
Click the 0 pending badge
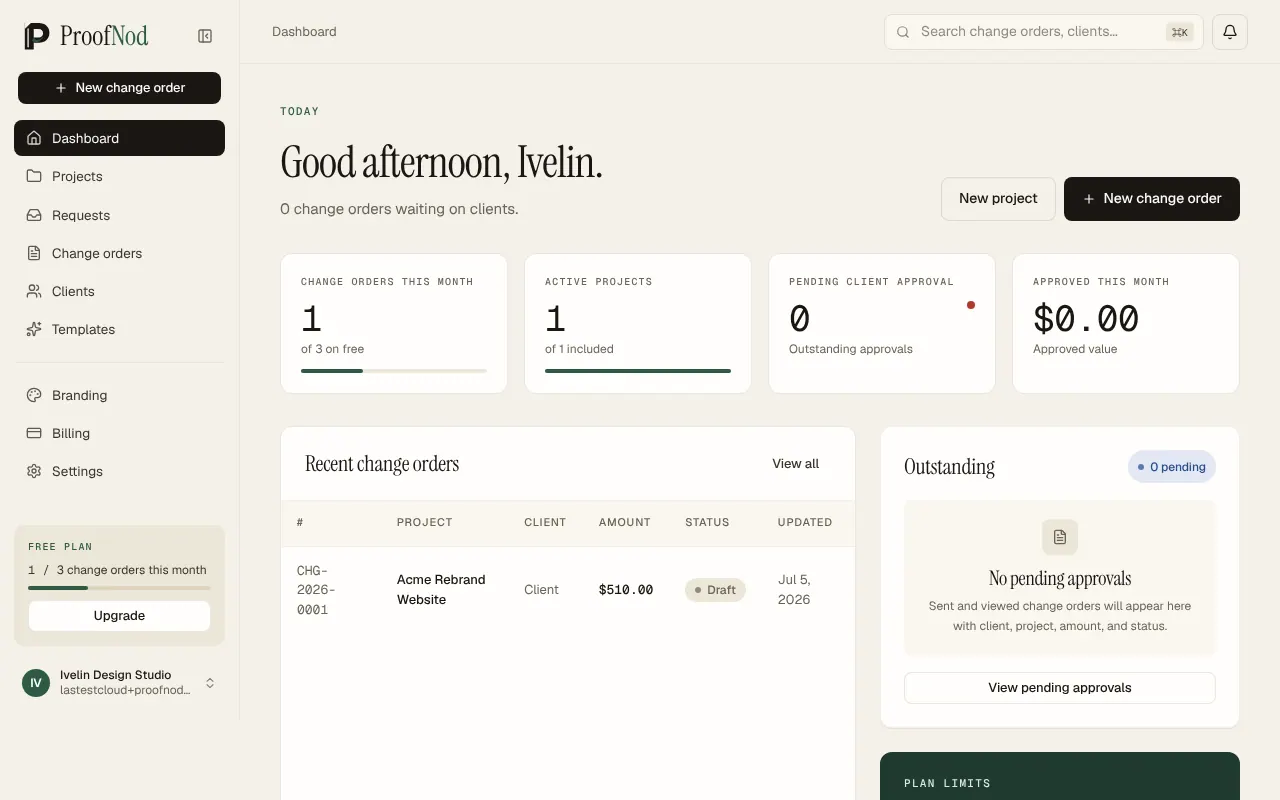1172,467
